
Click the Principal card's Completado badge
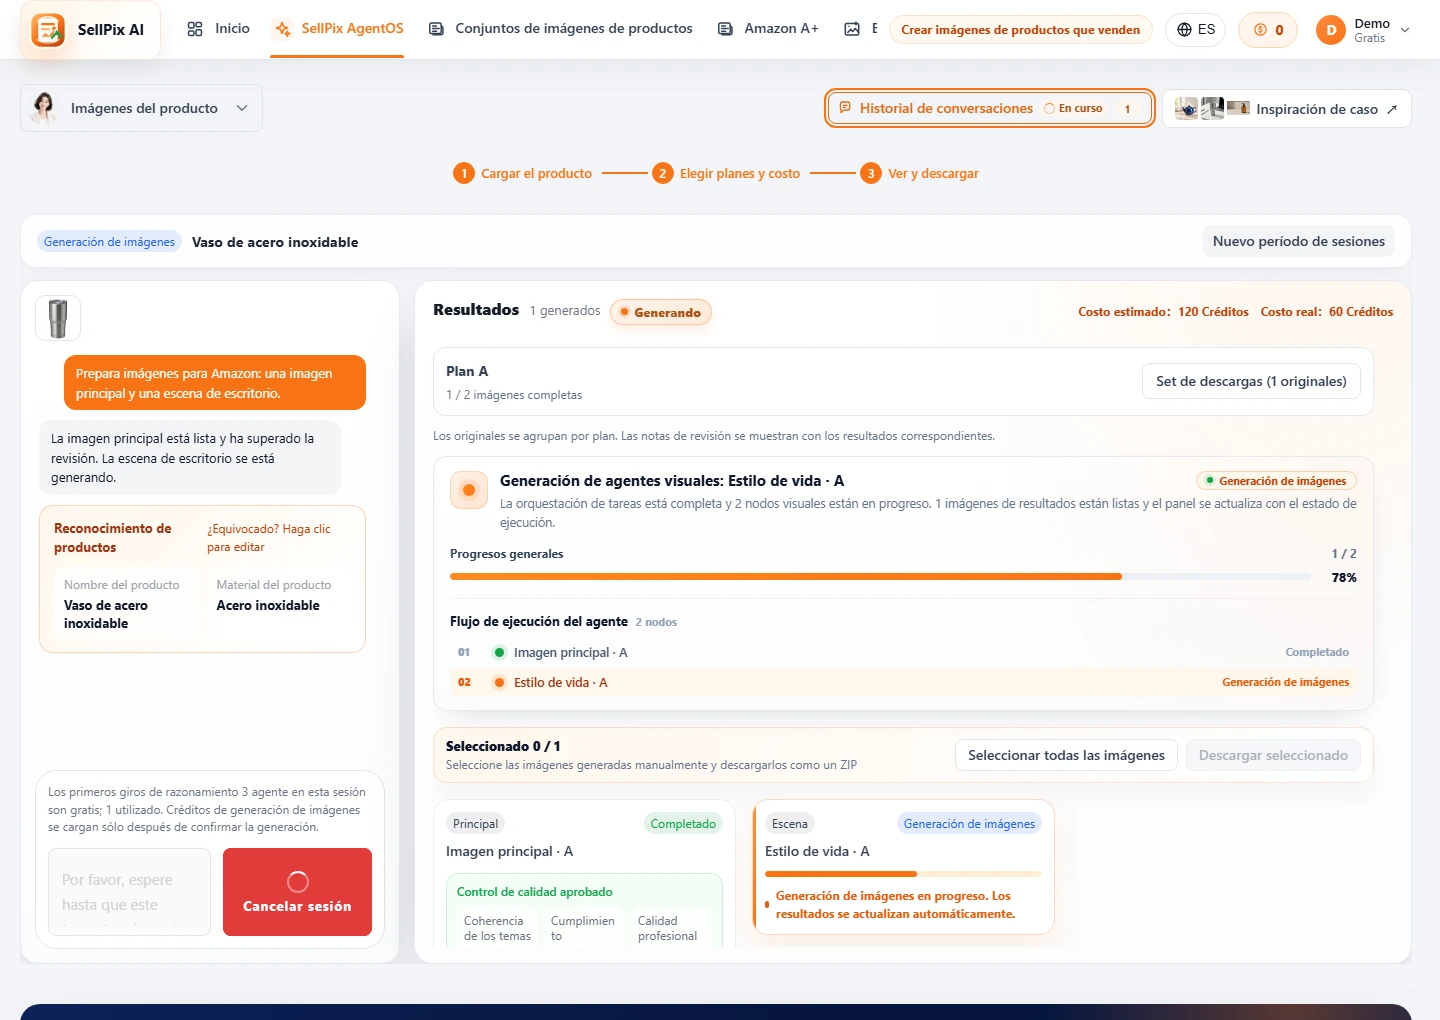(x=683, y=824)
